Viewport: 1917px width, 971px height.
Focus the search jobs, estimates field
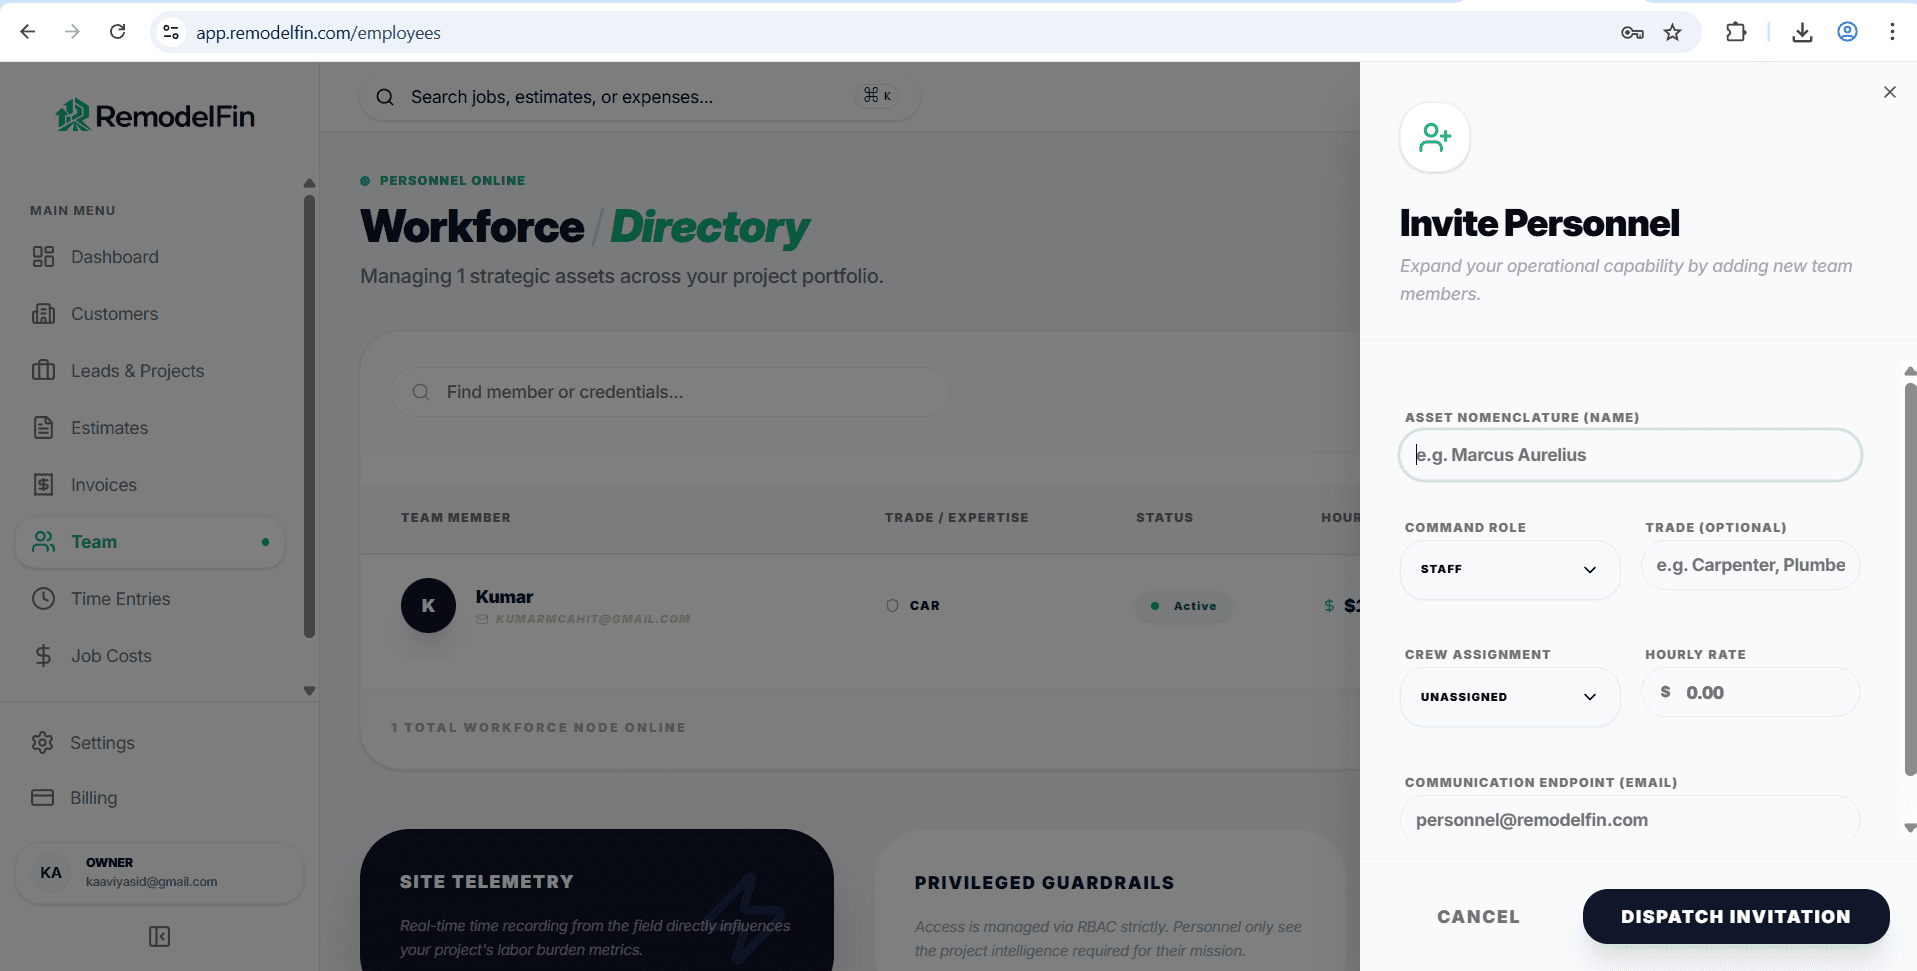(x=639, y=97)
